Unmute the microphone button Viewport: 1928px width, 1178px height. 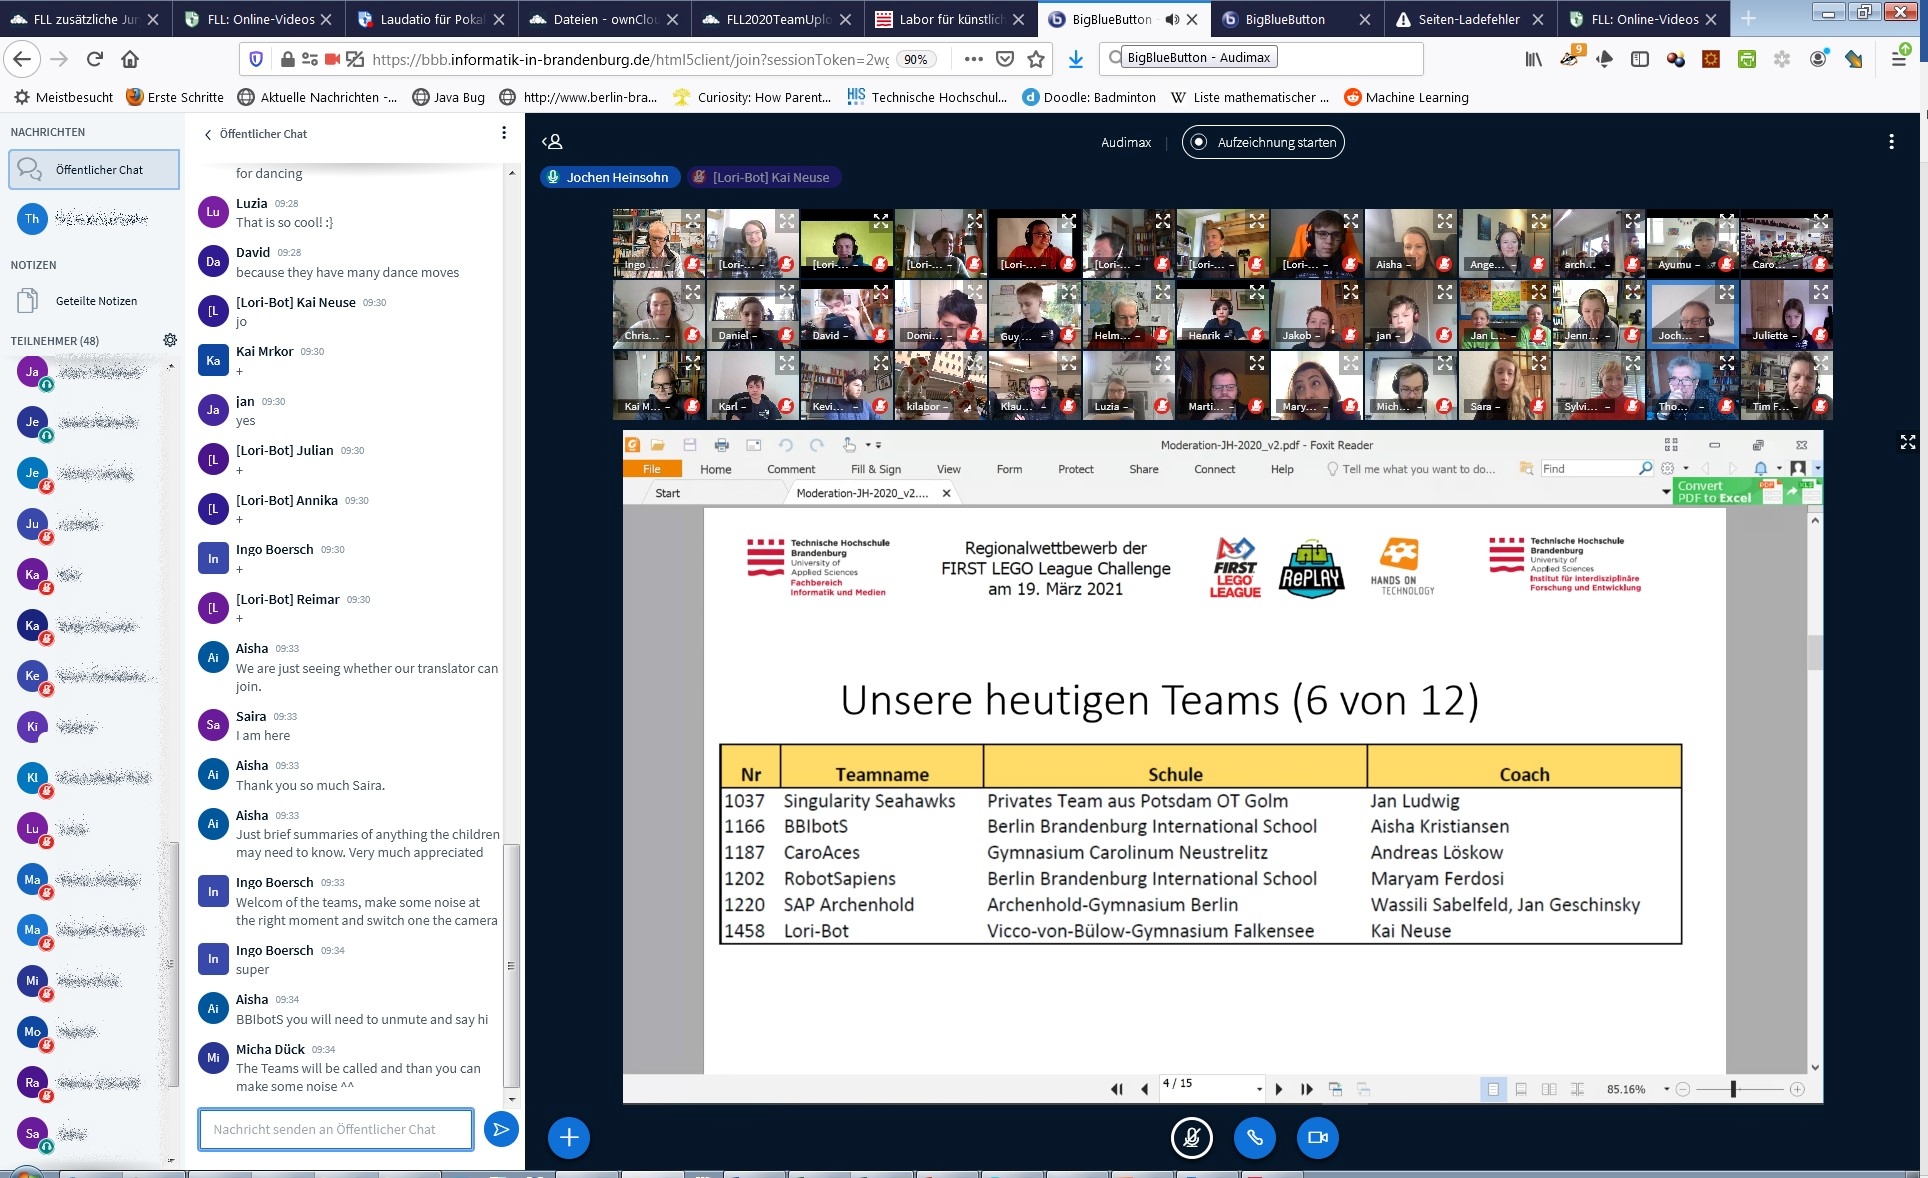pyautogui.click(x=1191, y=1137)
